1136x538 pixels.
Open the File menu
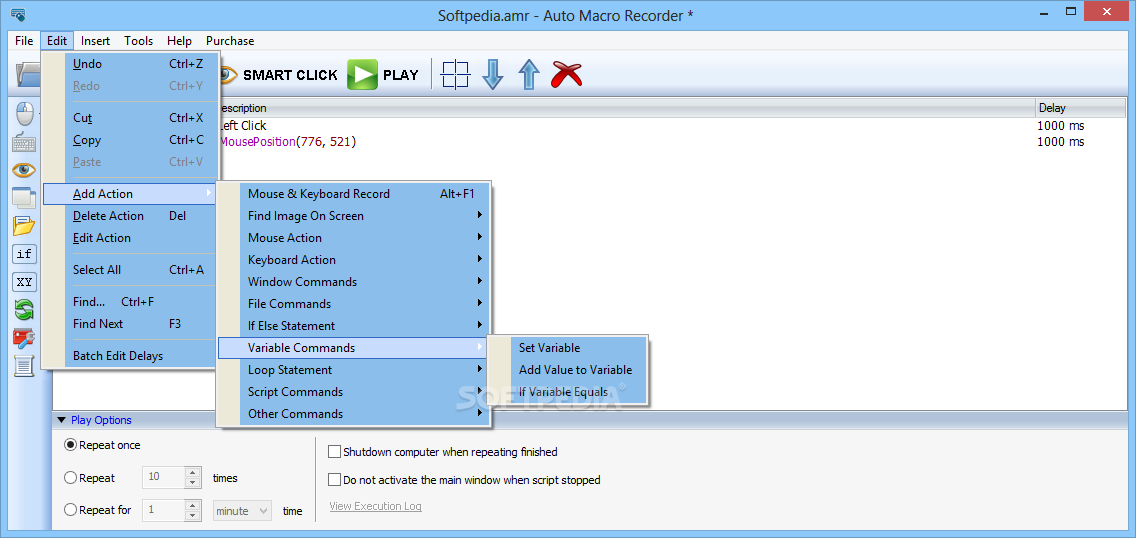click(24, 41)
